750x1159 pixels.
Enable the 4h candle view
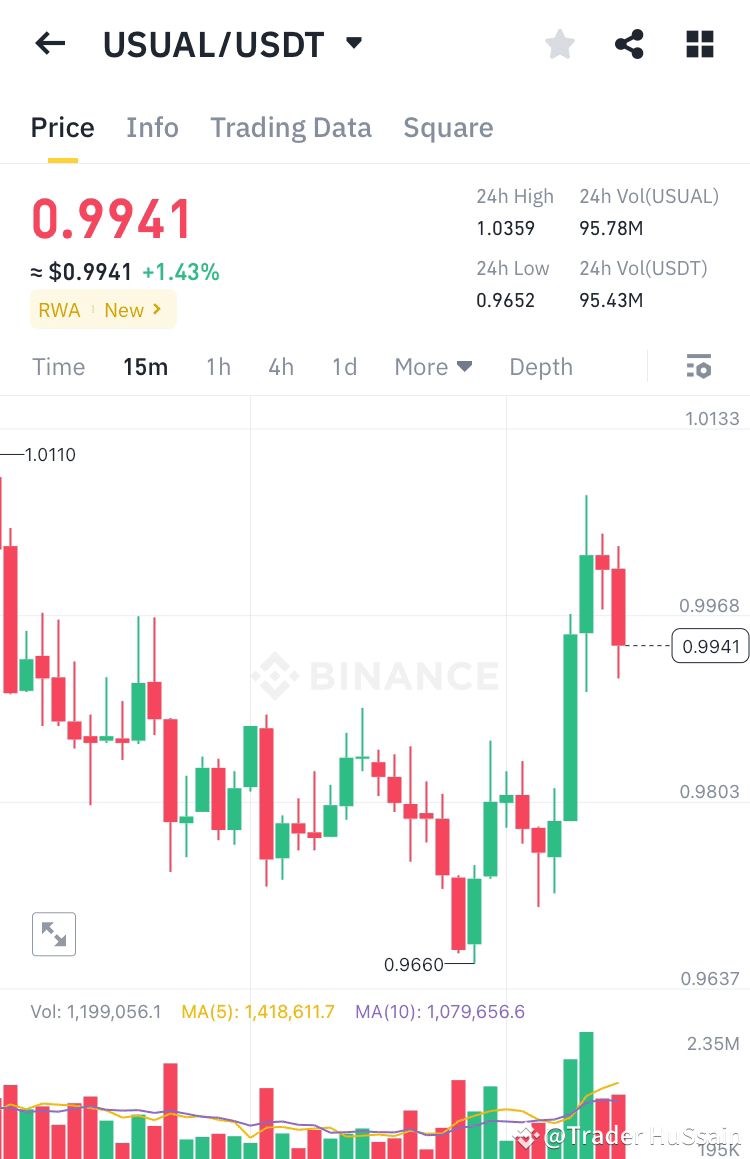pos(281,366)
